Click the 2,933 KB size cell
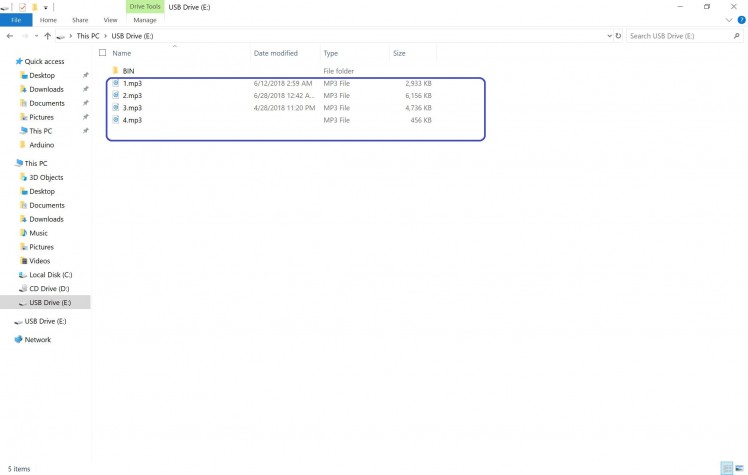 tap(418, 83)
